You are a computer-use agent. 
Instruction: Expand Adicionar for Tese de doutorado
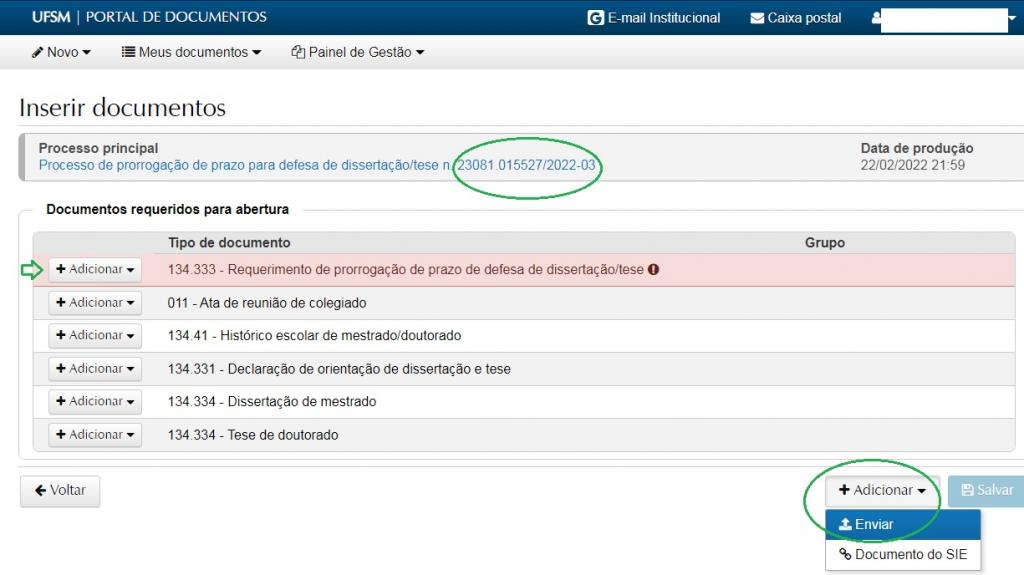point(95,434)
